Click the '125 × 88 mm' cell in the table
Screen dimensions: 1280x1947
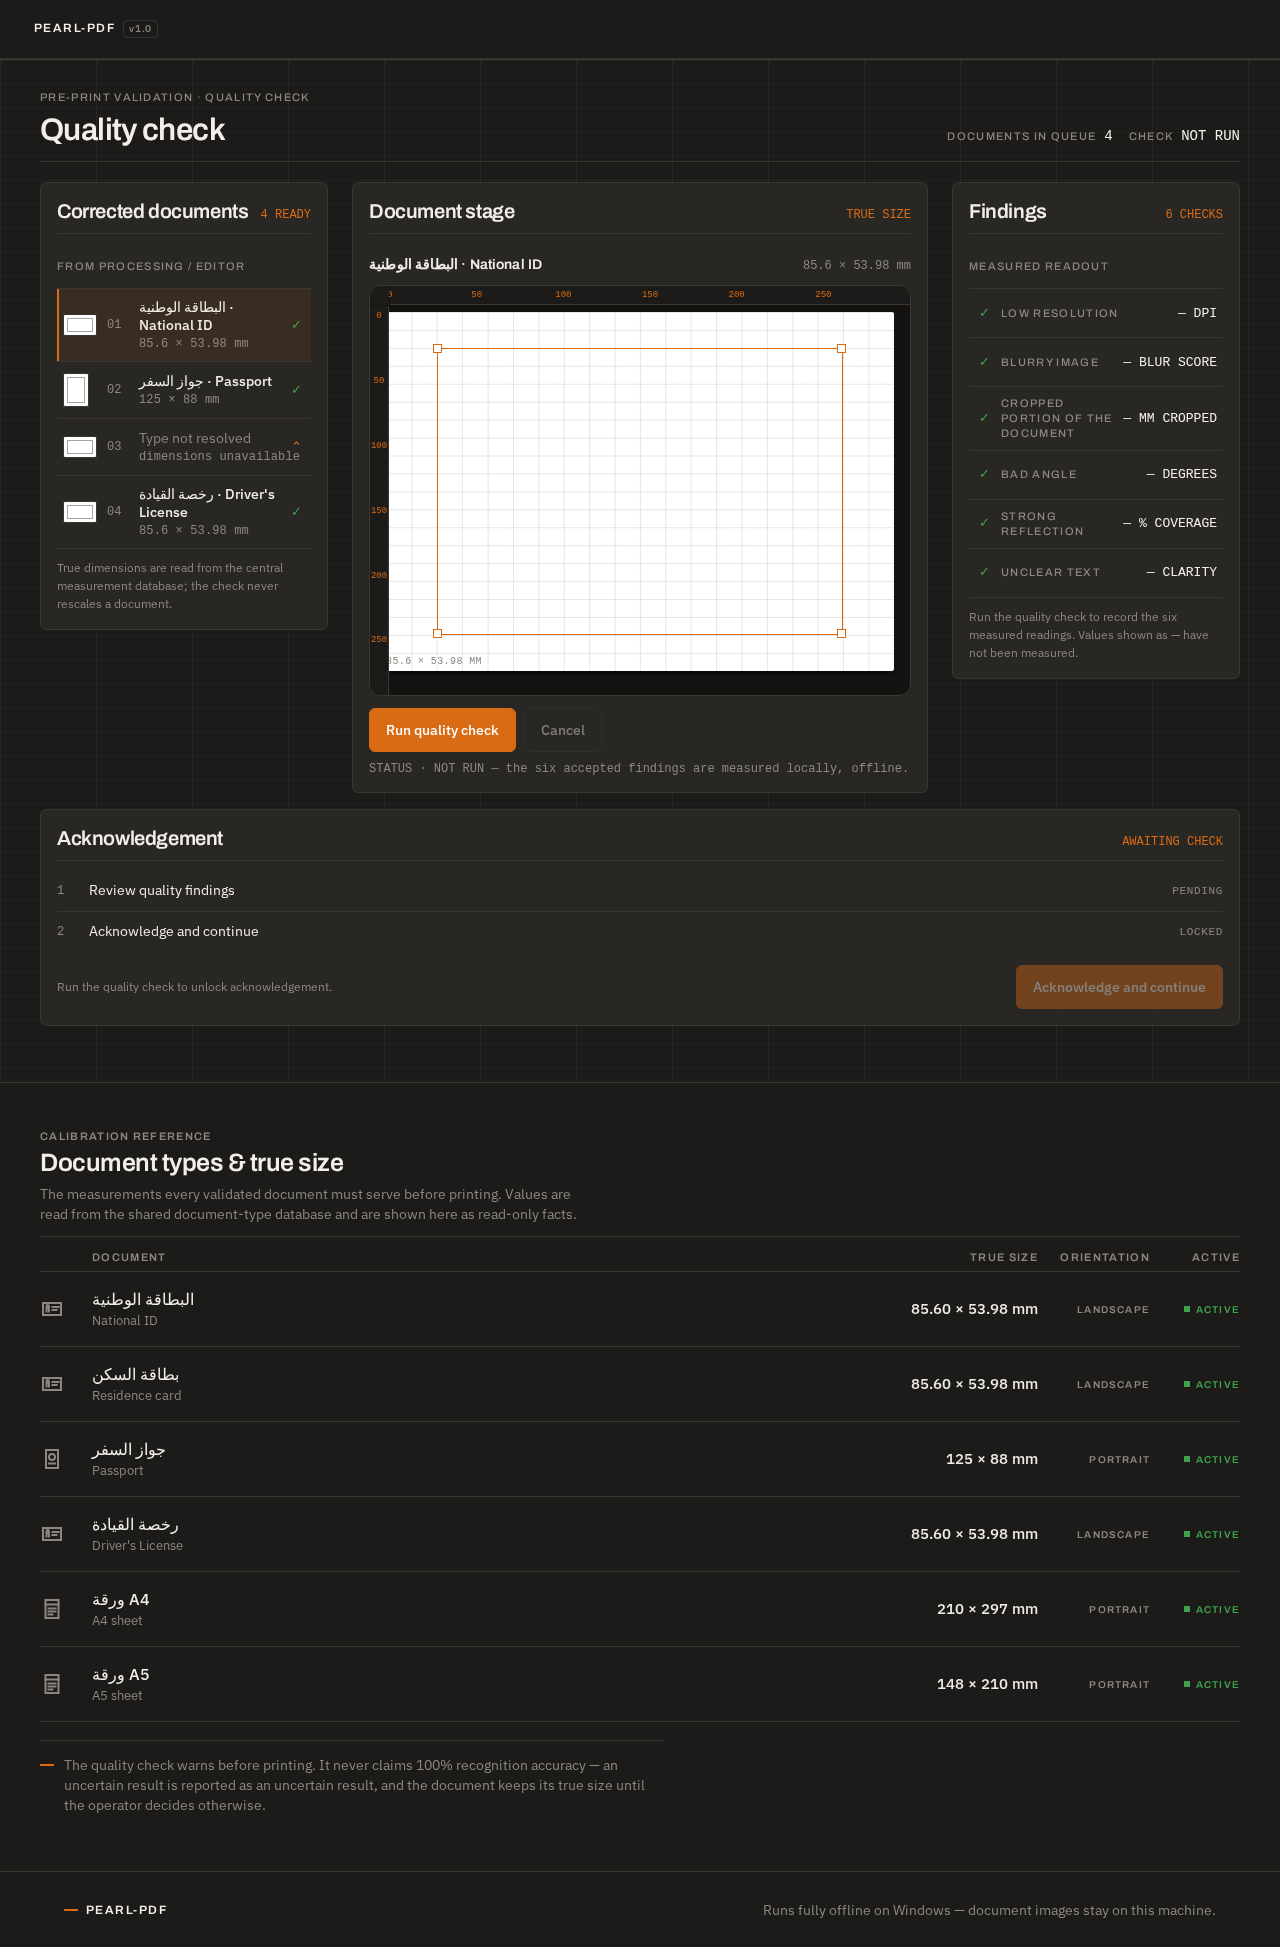[992, 1459]
